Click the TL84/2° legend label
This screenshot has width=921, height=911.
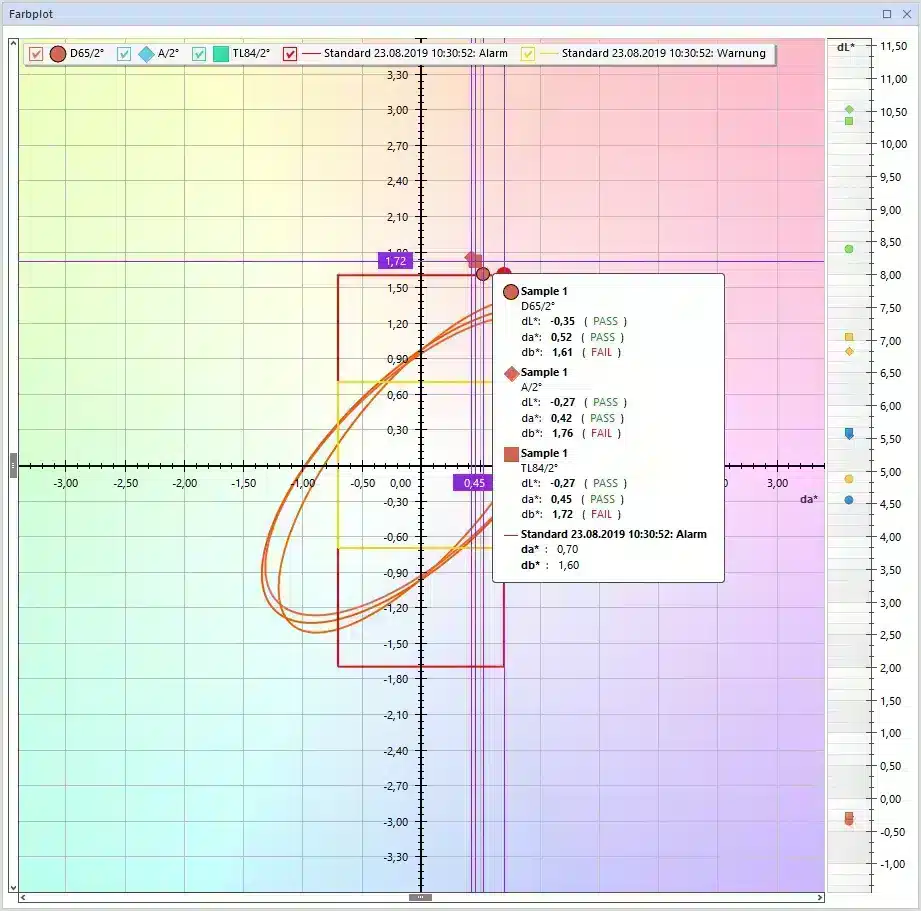[251, 53]
